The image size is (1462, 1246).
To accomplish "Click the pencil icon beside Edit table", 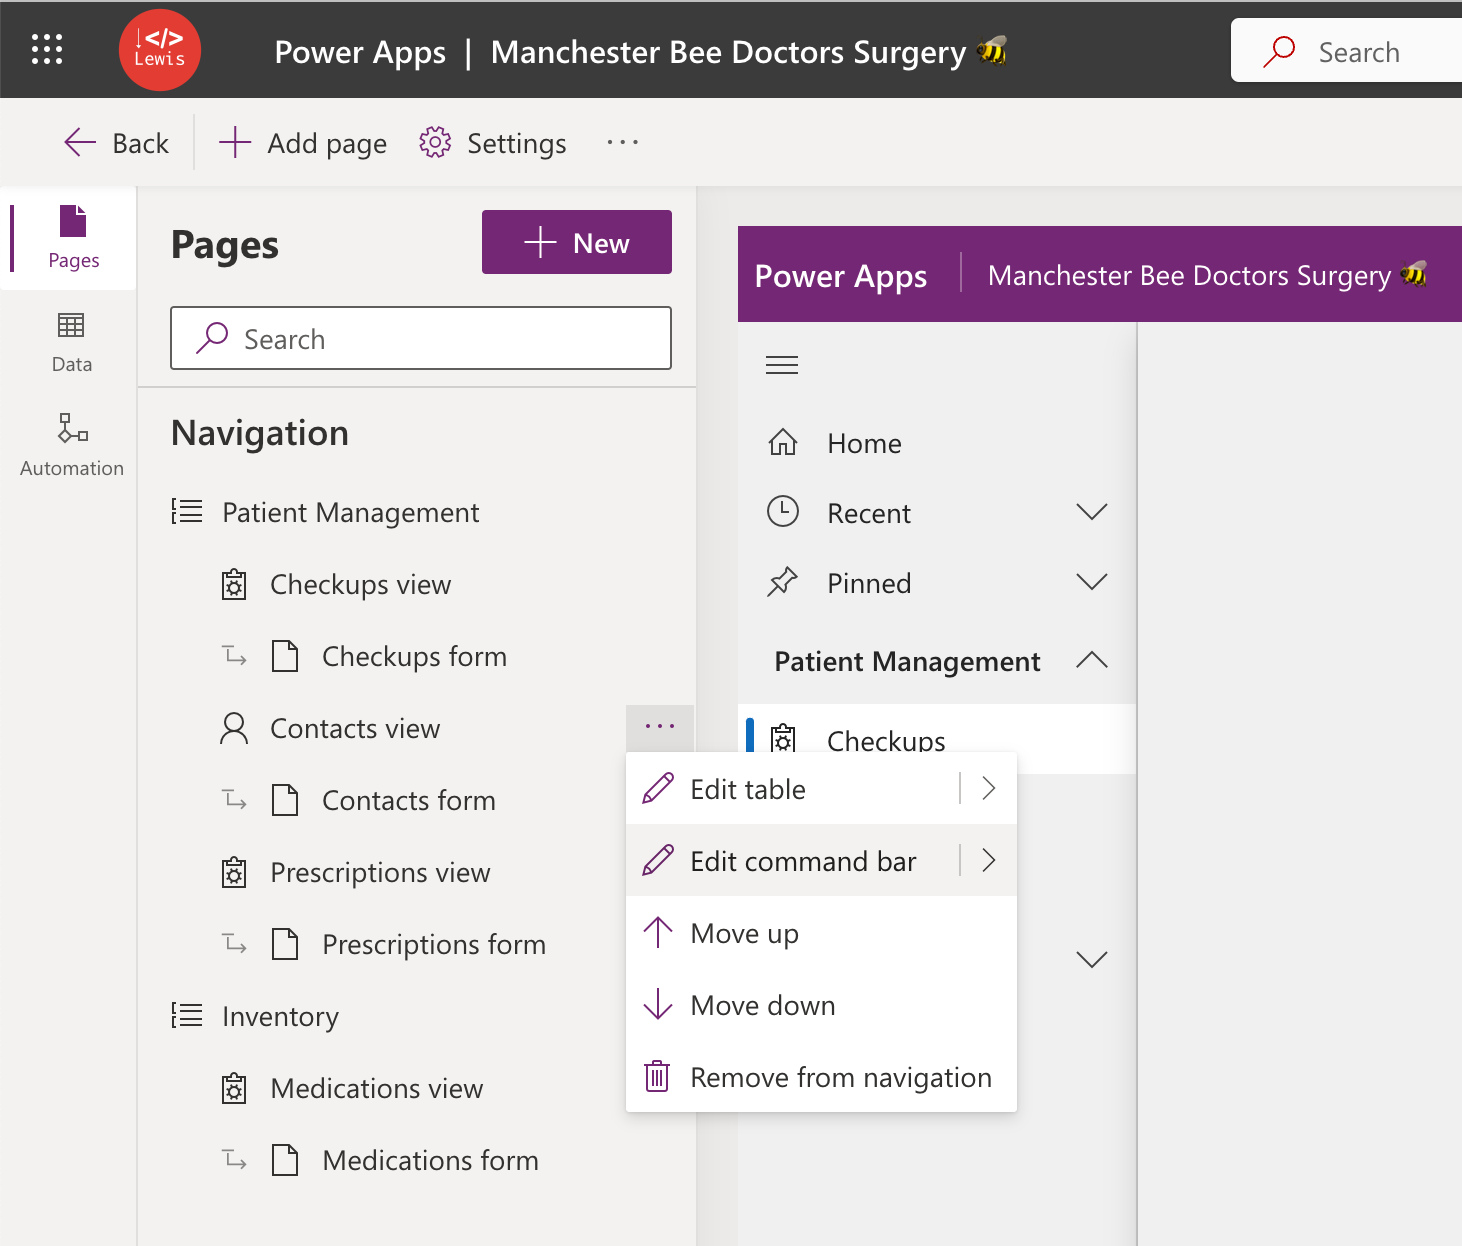I will coord(658,788).
